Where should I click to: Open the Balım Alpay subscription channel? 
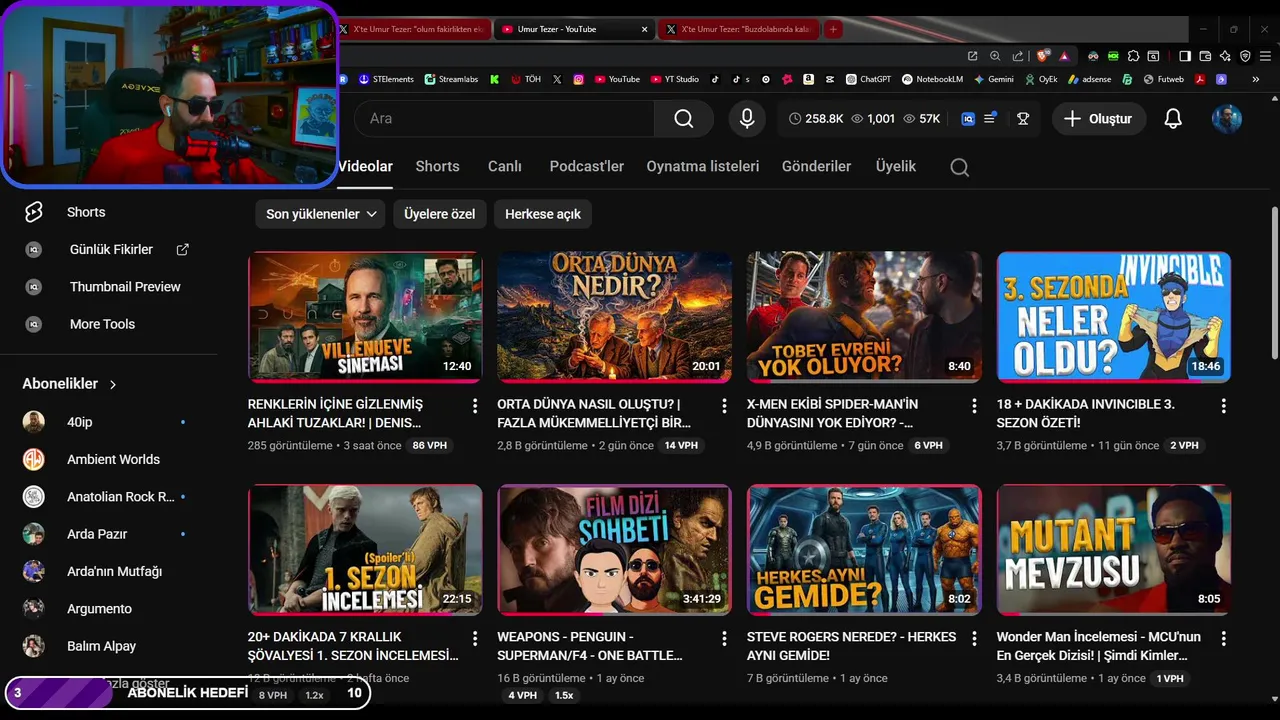(101, 646)
